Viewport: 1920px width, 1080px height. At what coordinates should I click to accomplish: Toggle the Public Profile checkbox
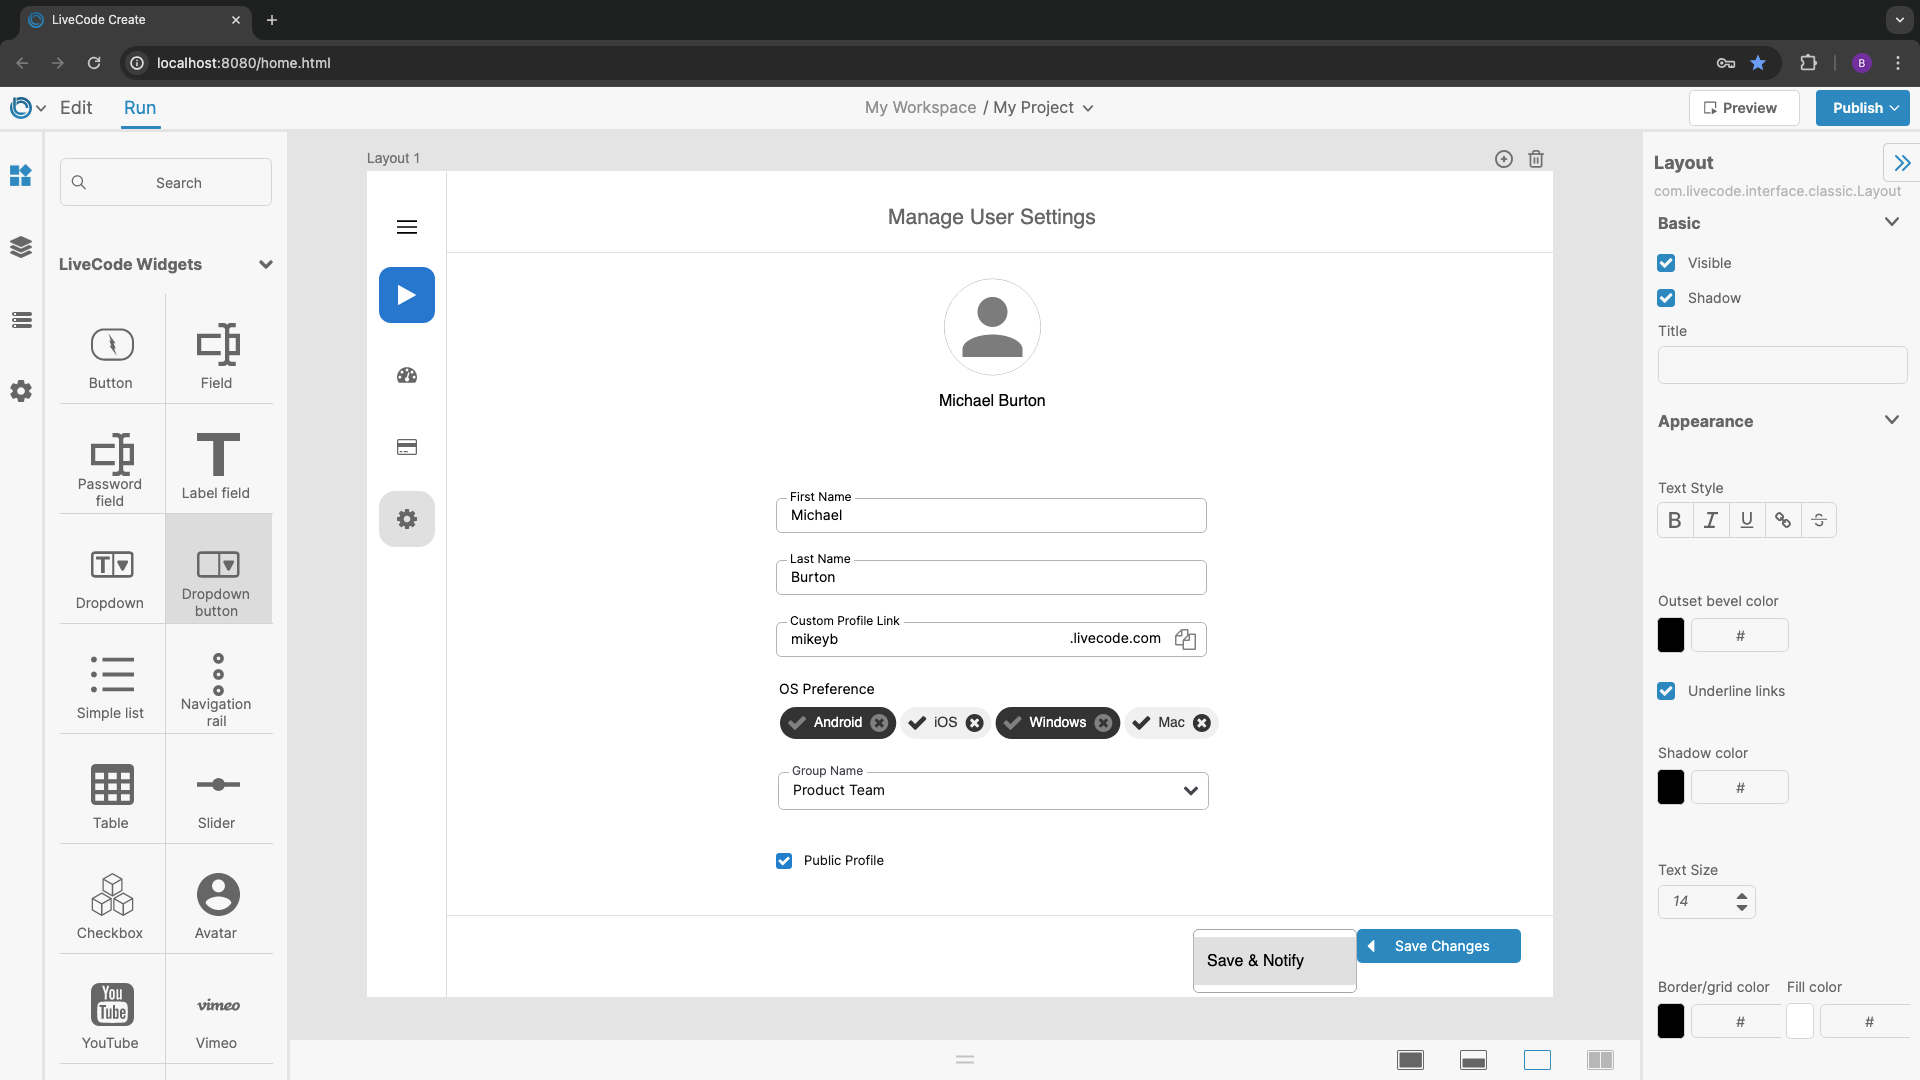point(784,861)
